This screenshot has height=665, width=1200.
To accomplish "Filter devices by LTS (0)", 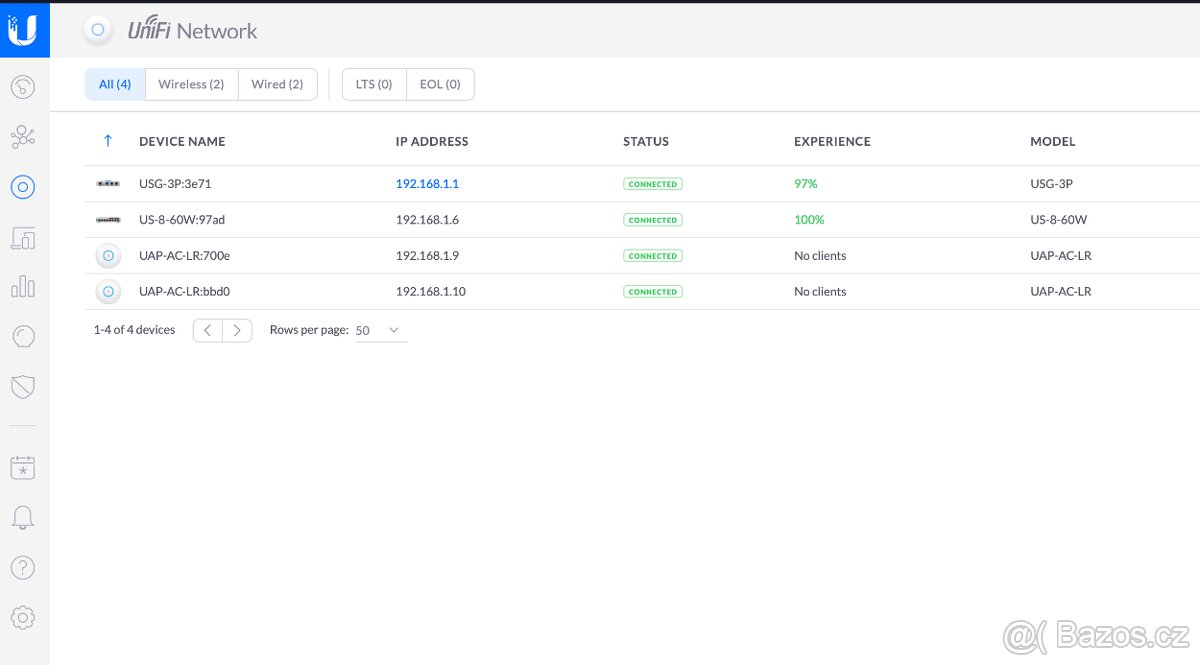I will point(374,85).
